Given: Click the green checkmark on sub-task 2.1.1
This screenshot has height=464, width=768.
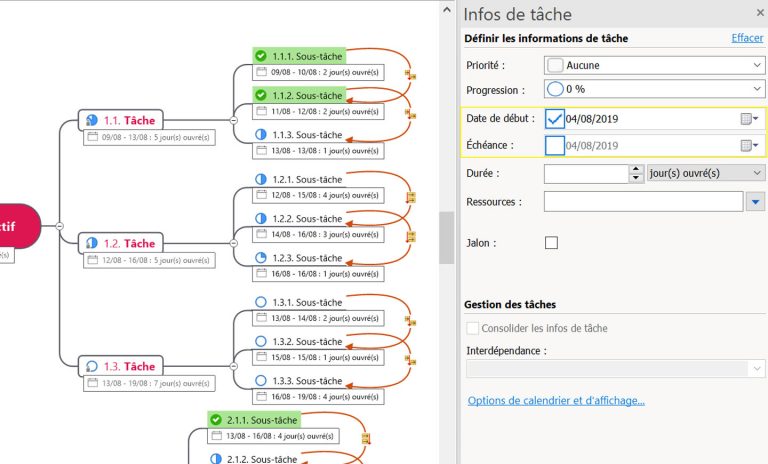Looking at the screenshot, I should [x=215, y=420].
